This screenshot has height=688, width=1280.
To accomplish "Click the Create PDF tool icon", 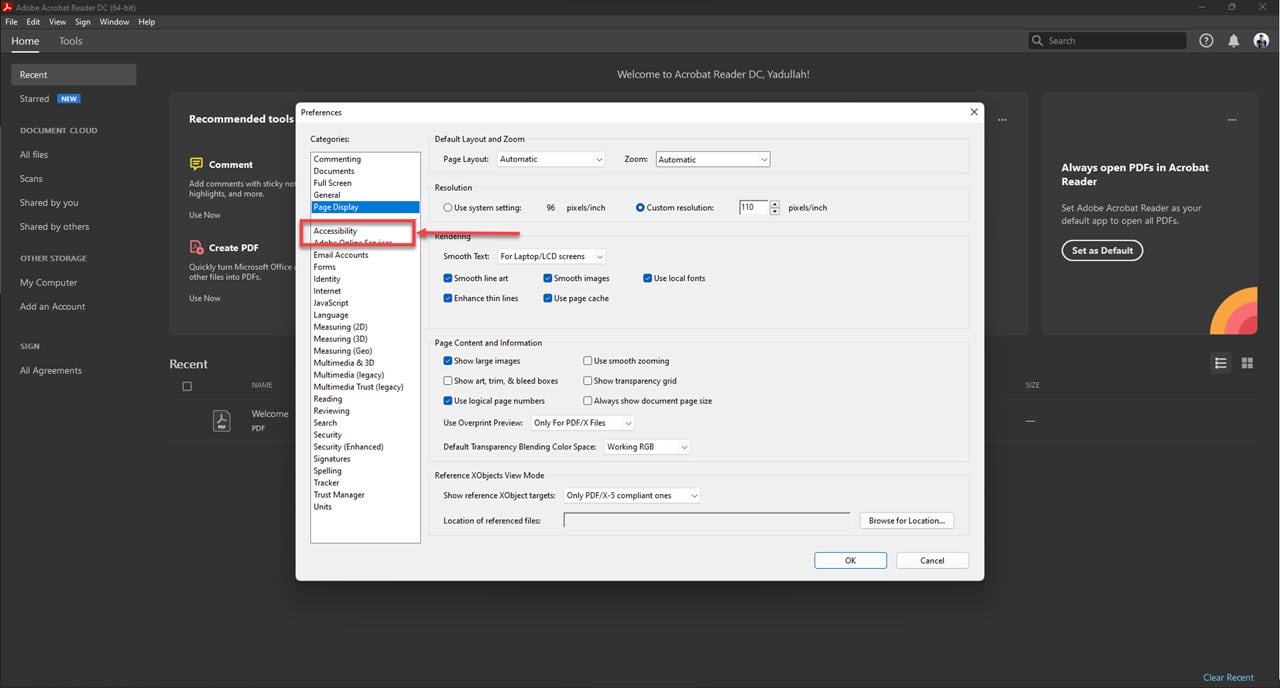I will click(x=196, y=247).
